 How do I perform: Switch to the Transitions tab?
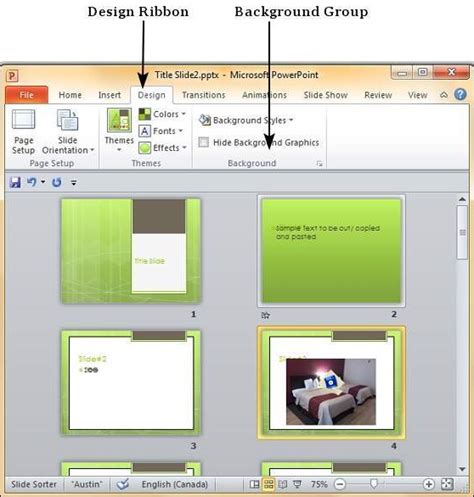tap(204, 95)
